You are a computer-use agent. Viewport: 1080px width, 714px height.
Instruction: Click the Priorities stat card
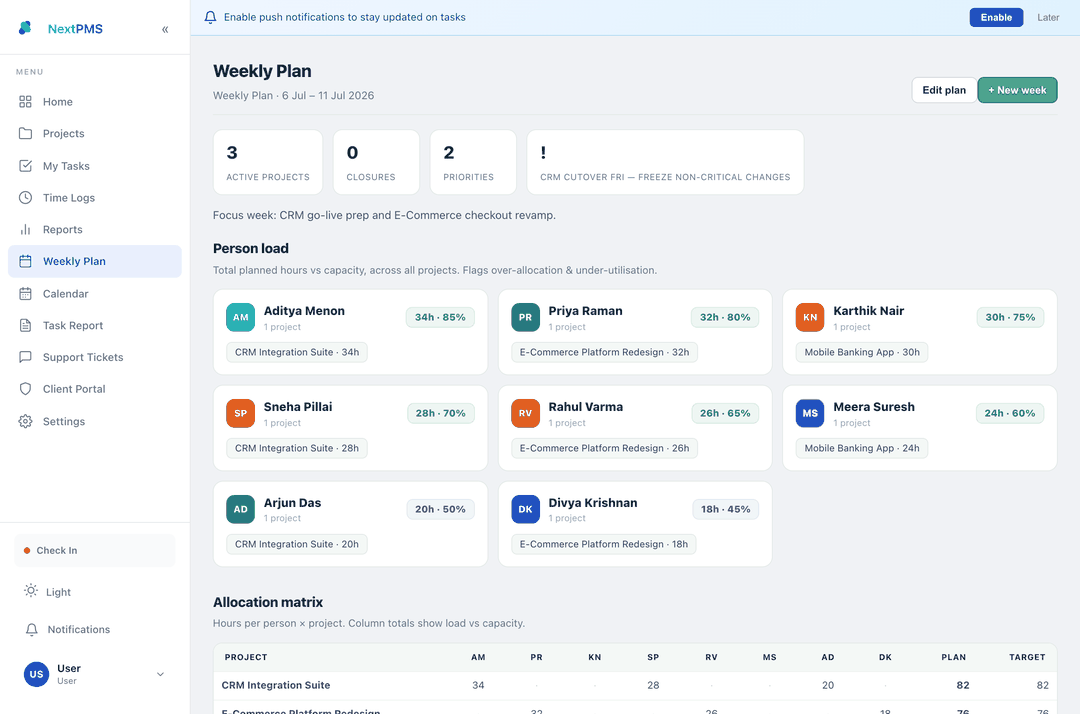(x=473, y=162)
